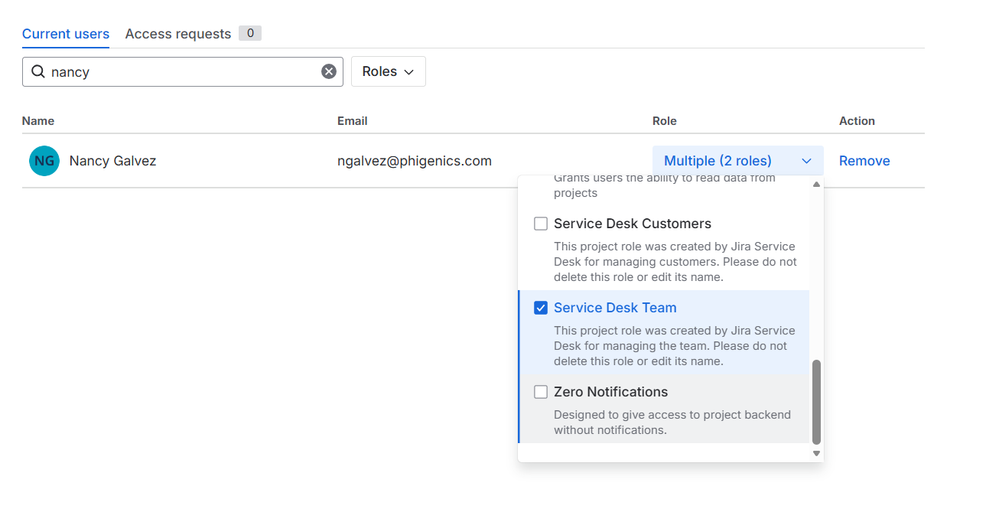999x526 pixels.
Task: Click the Action column header
Action: click(857, 121)
